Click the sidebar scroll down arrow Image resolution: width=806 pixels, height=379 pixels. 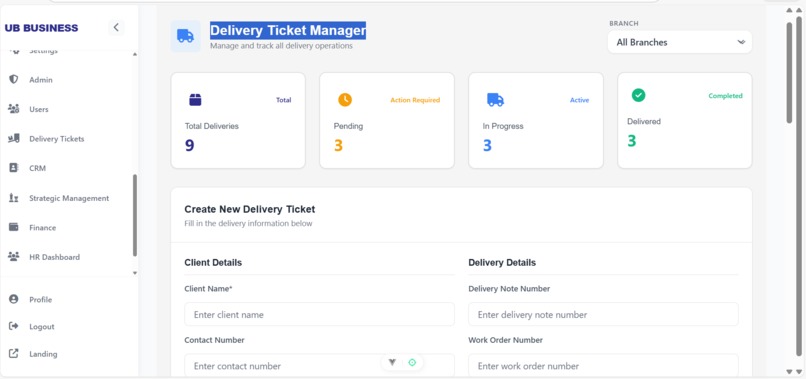[x=135, y=273]
